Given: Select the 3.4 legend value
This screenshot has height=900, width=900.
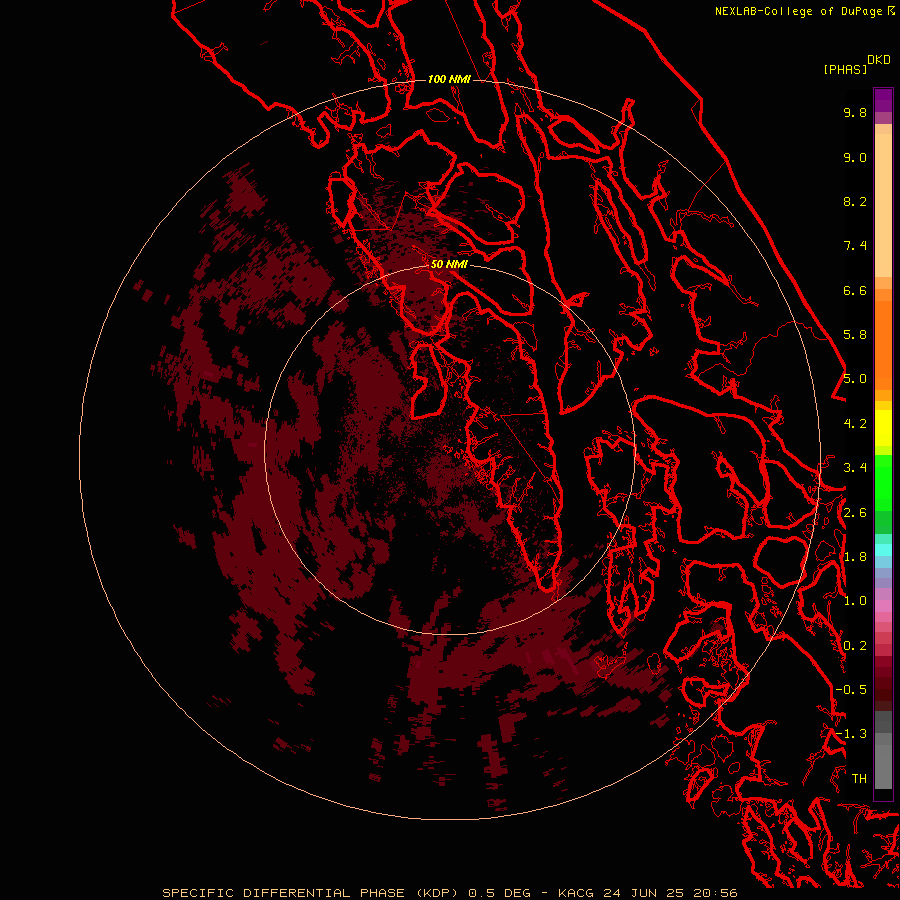Looking at the screenshot, I should 855,468.
